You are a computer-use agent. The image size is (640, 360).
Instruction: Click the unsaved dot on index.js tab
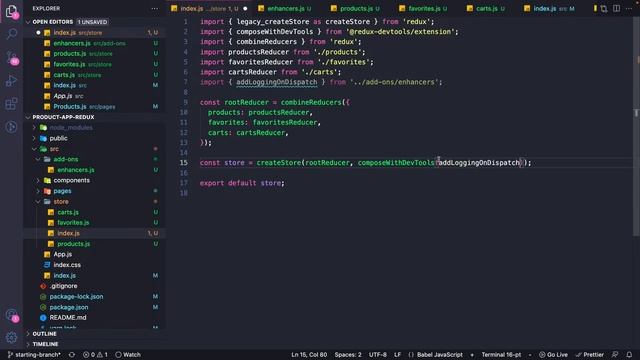(x=245, y=9)
